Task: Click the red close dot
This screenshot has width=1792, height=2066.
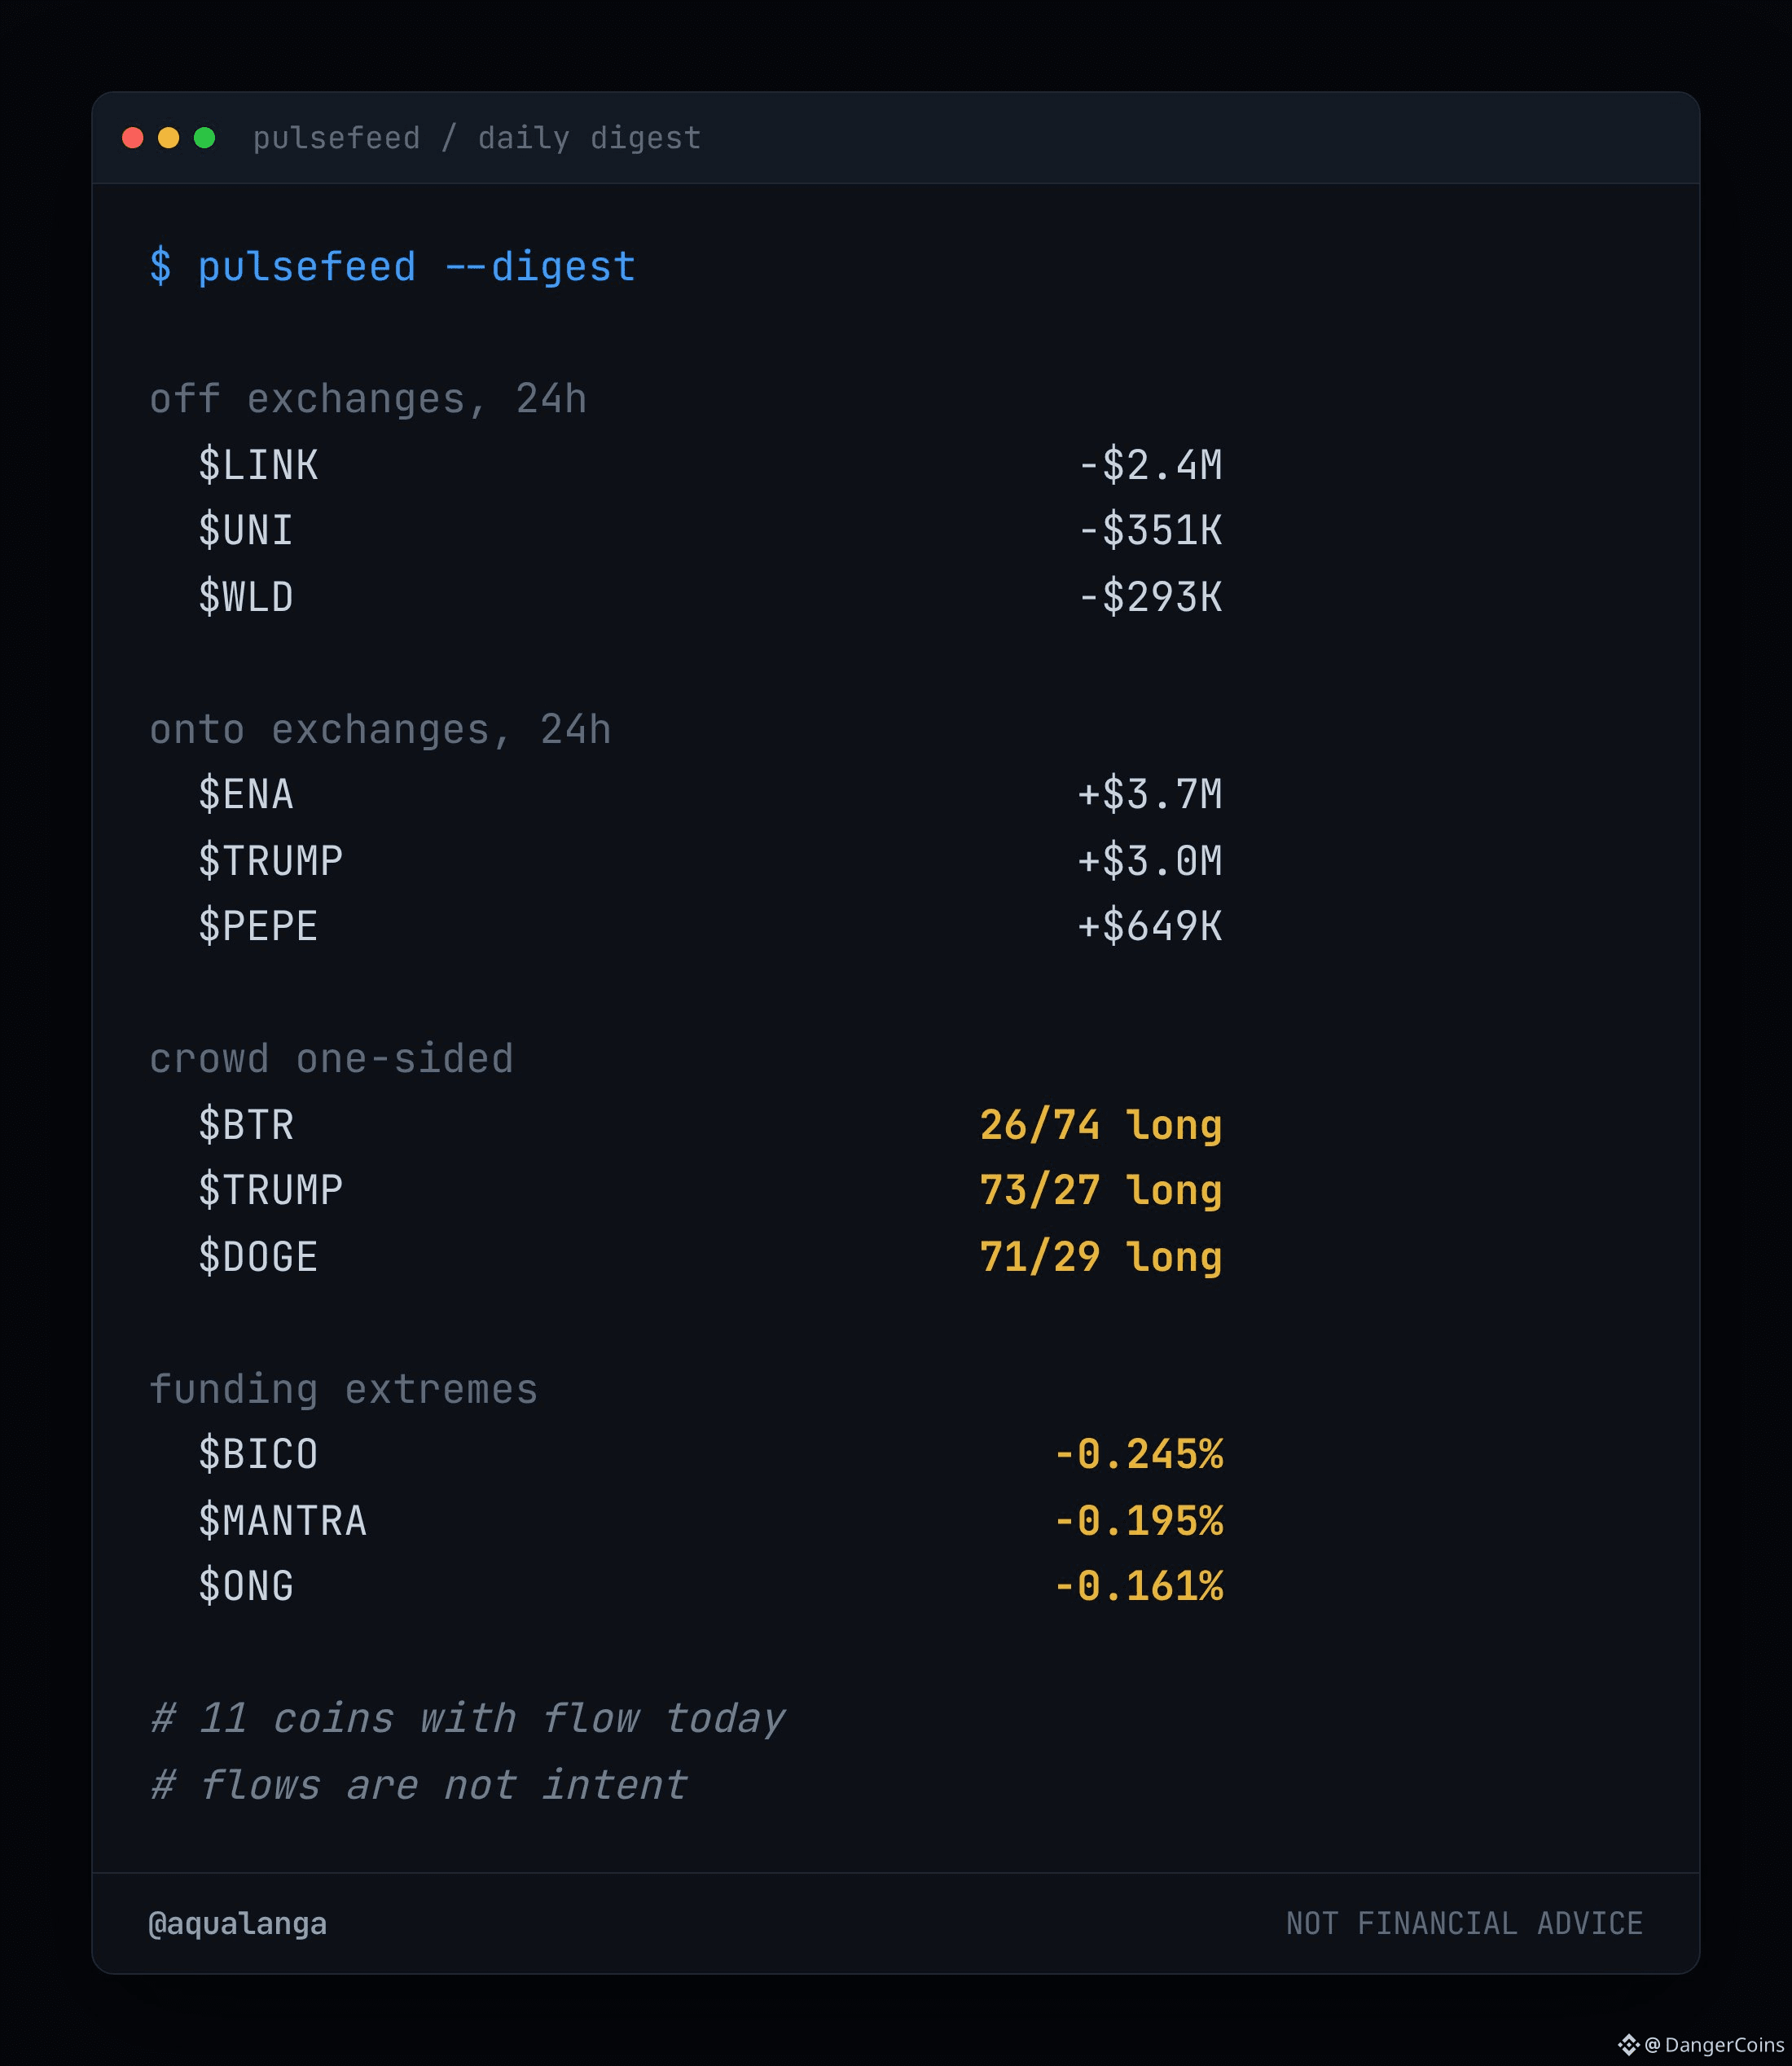Action: coord(132,138)
